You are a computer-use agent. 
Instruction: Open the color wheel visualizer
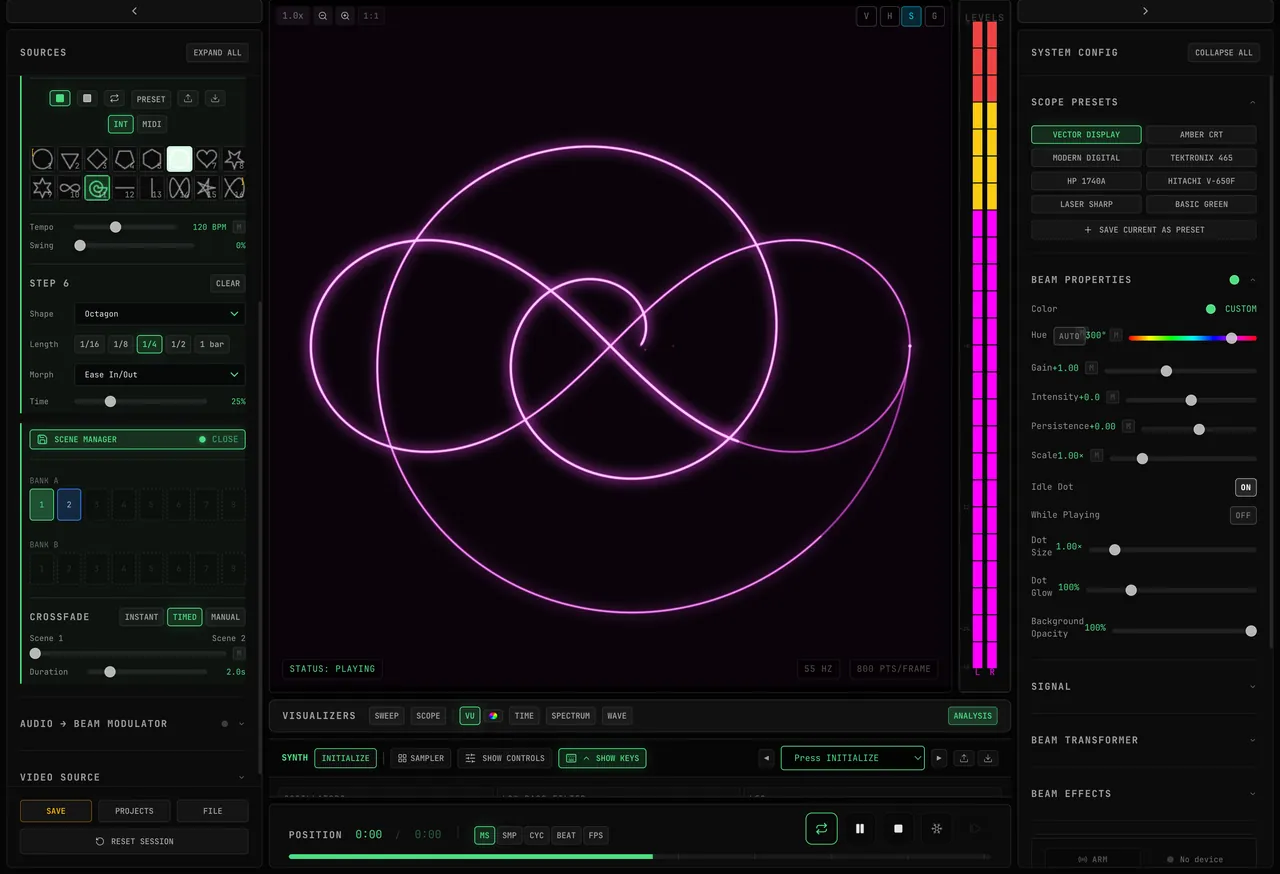coord(494,715)
